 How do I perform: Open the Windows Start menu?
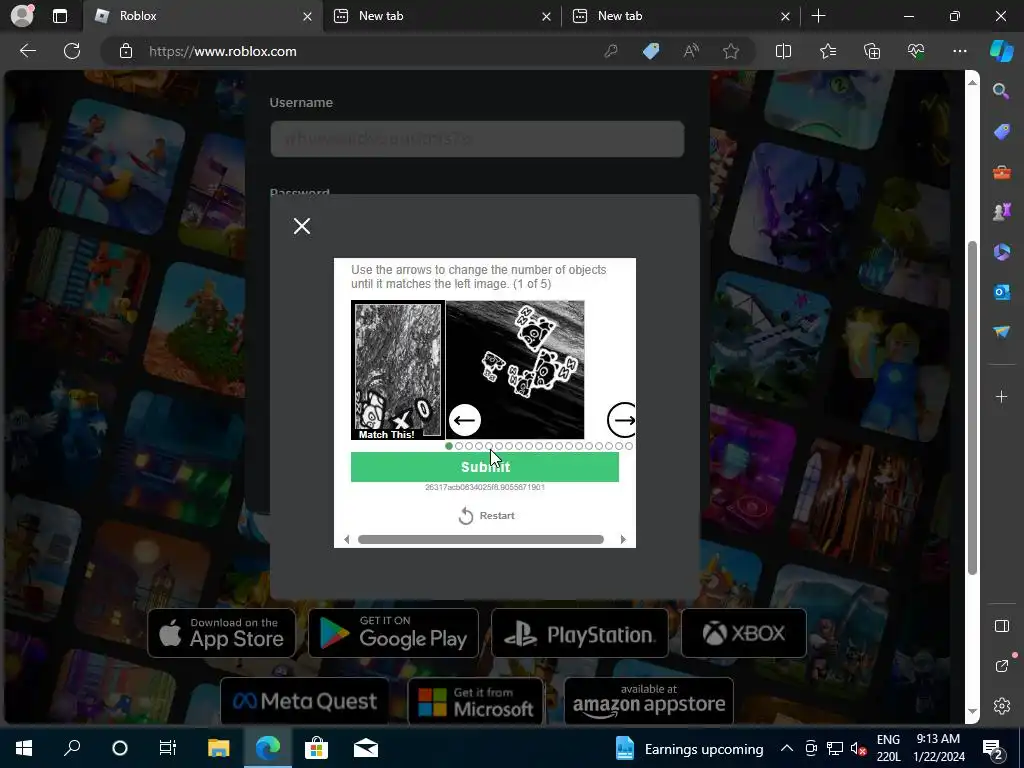coord(24,748)
